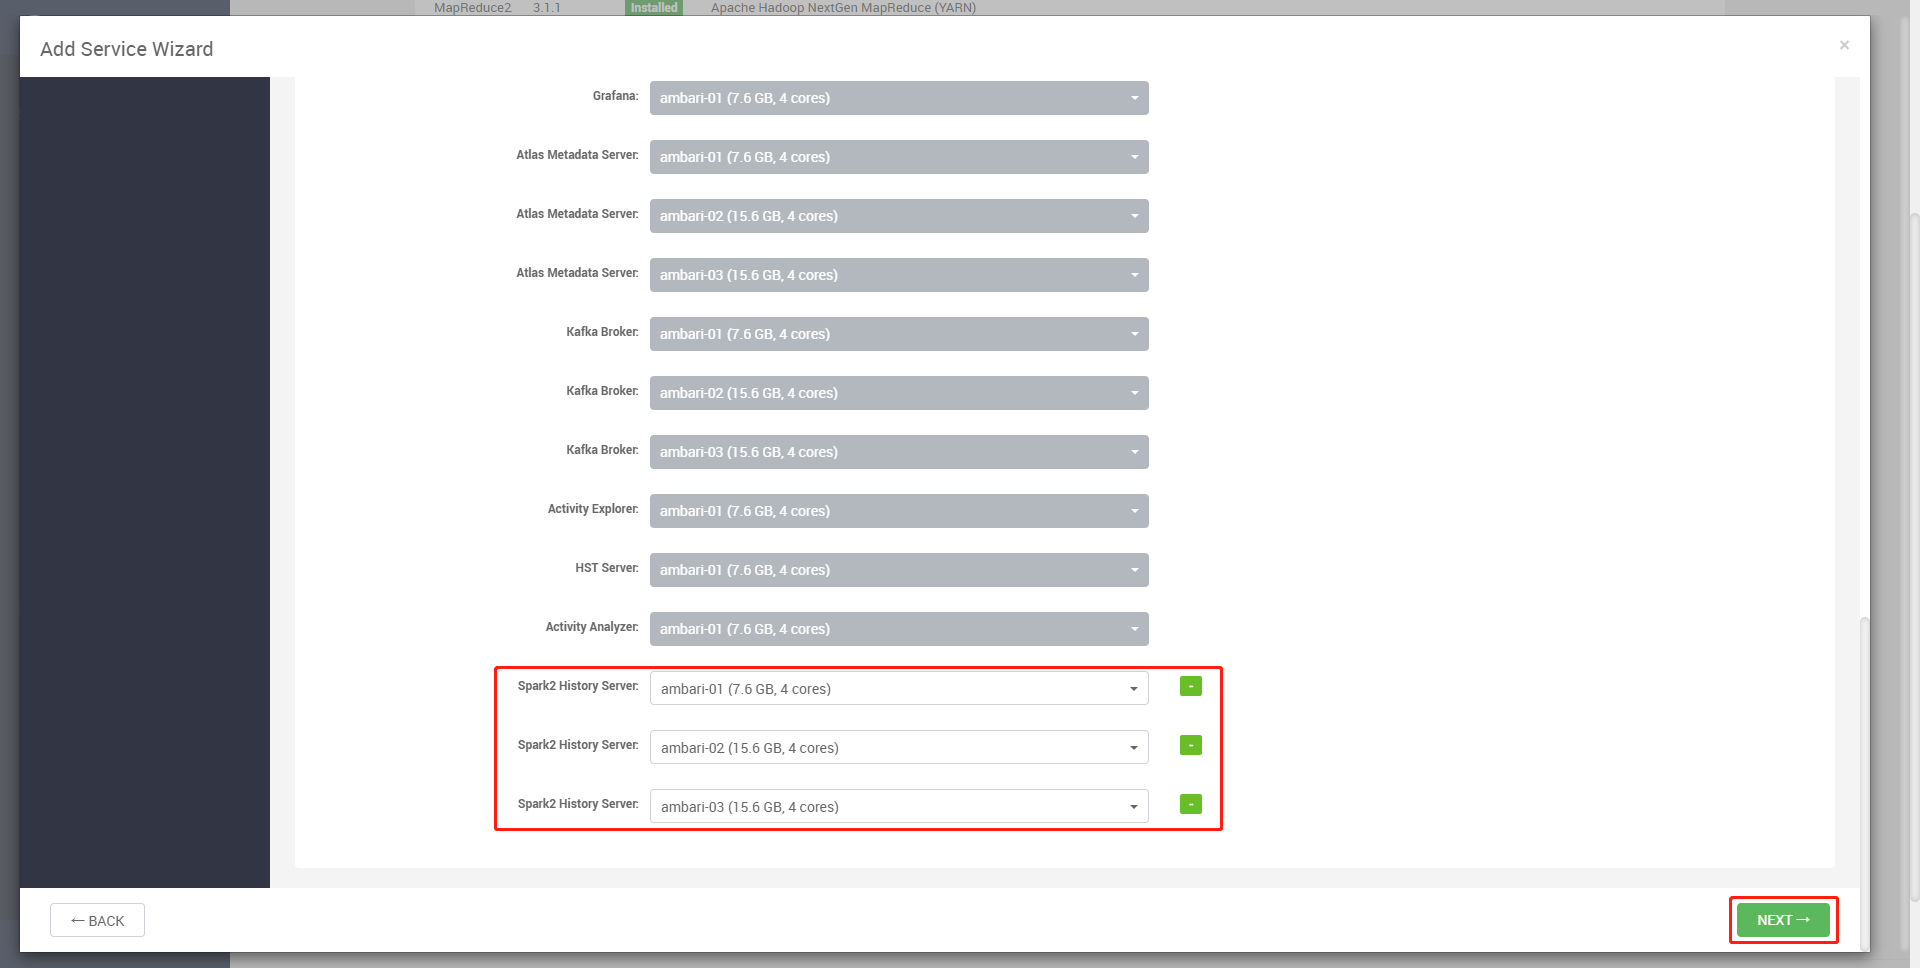1920x968 pixels.
Task: Open the Grafana host dropdown
Action: tap(899, 98)
